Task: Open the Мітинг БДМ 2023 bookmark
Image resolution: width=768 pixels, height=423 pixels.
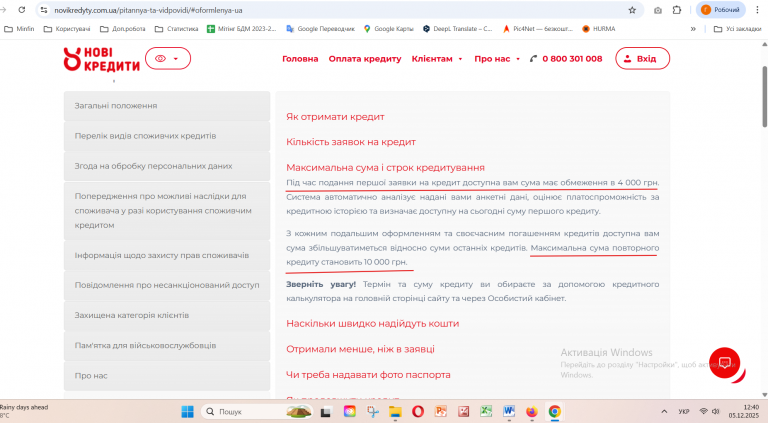Action: 241,29
